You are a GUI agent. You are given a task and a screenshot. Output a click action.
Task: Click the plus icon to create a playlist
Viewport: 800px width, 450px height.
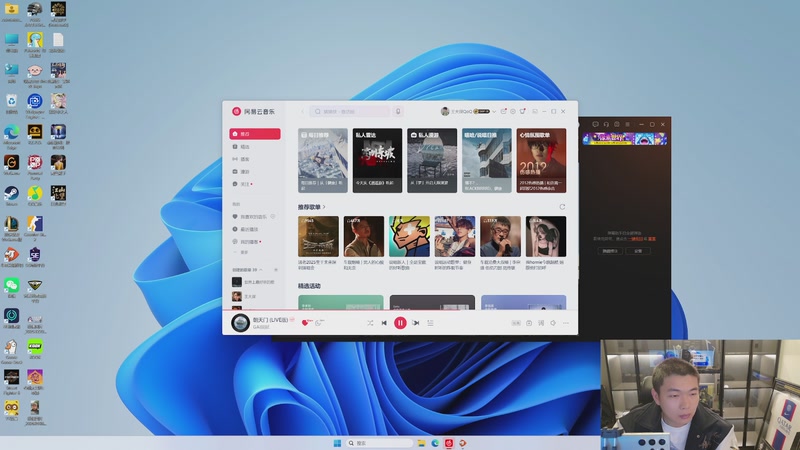tap(276, 269)
